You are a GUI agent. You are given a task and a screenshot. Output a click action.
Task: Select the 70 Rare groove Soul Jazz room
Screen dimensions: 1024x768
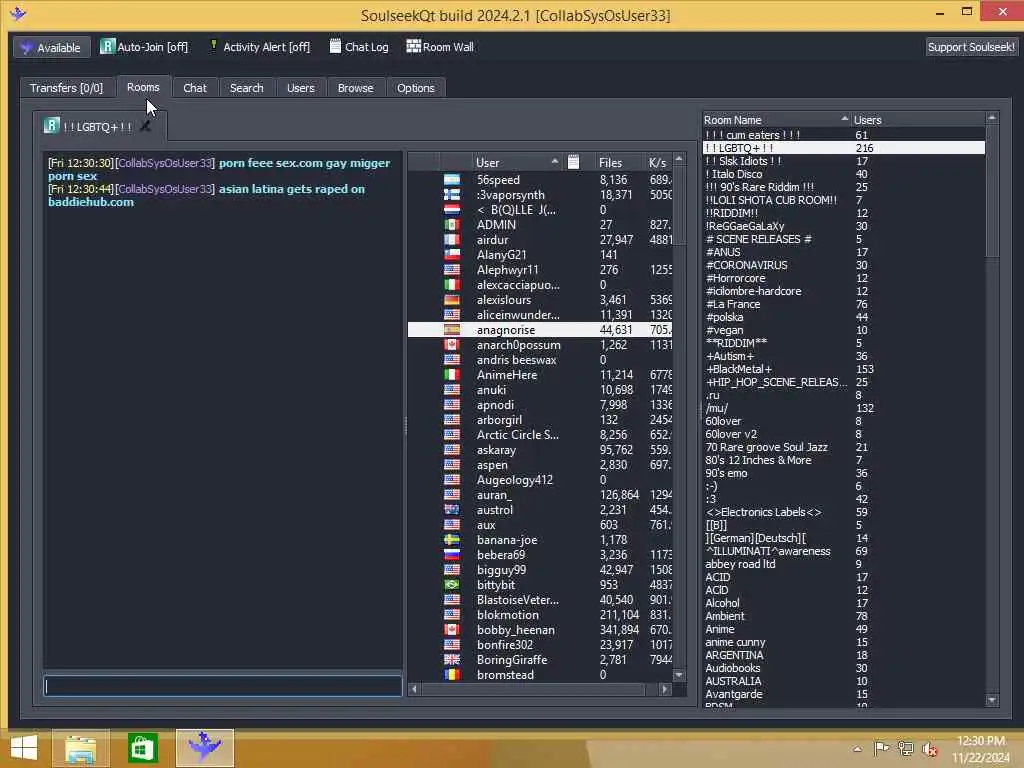click(844, 447)
